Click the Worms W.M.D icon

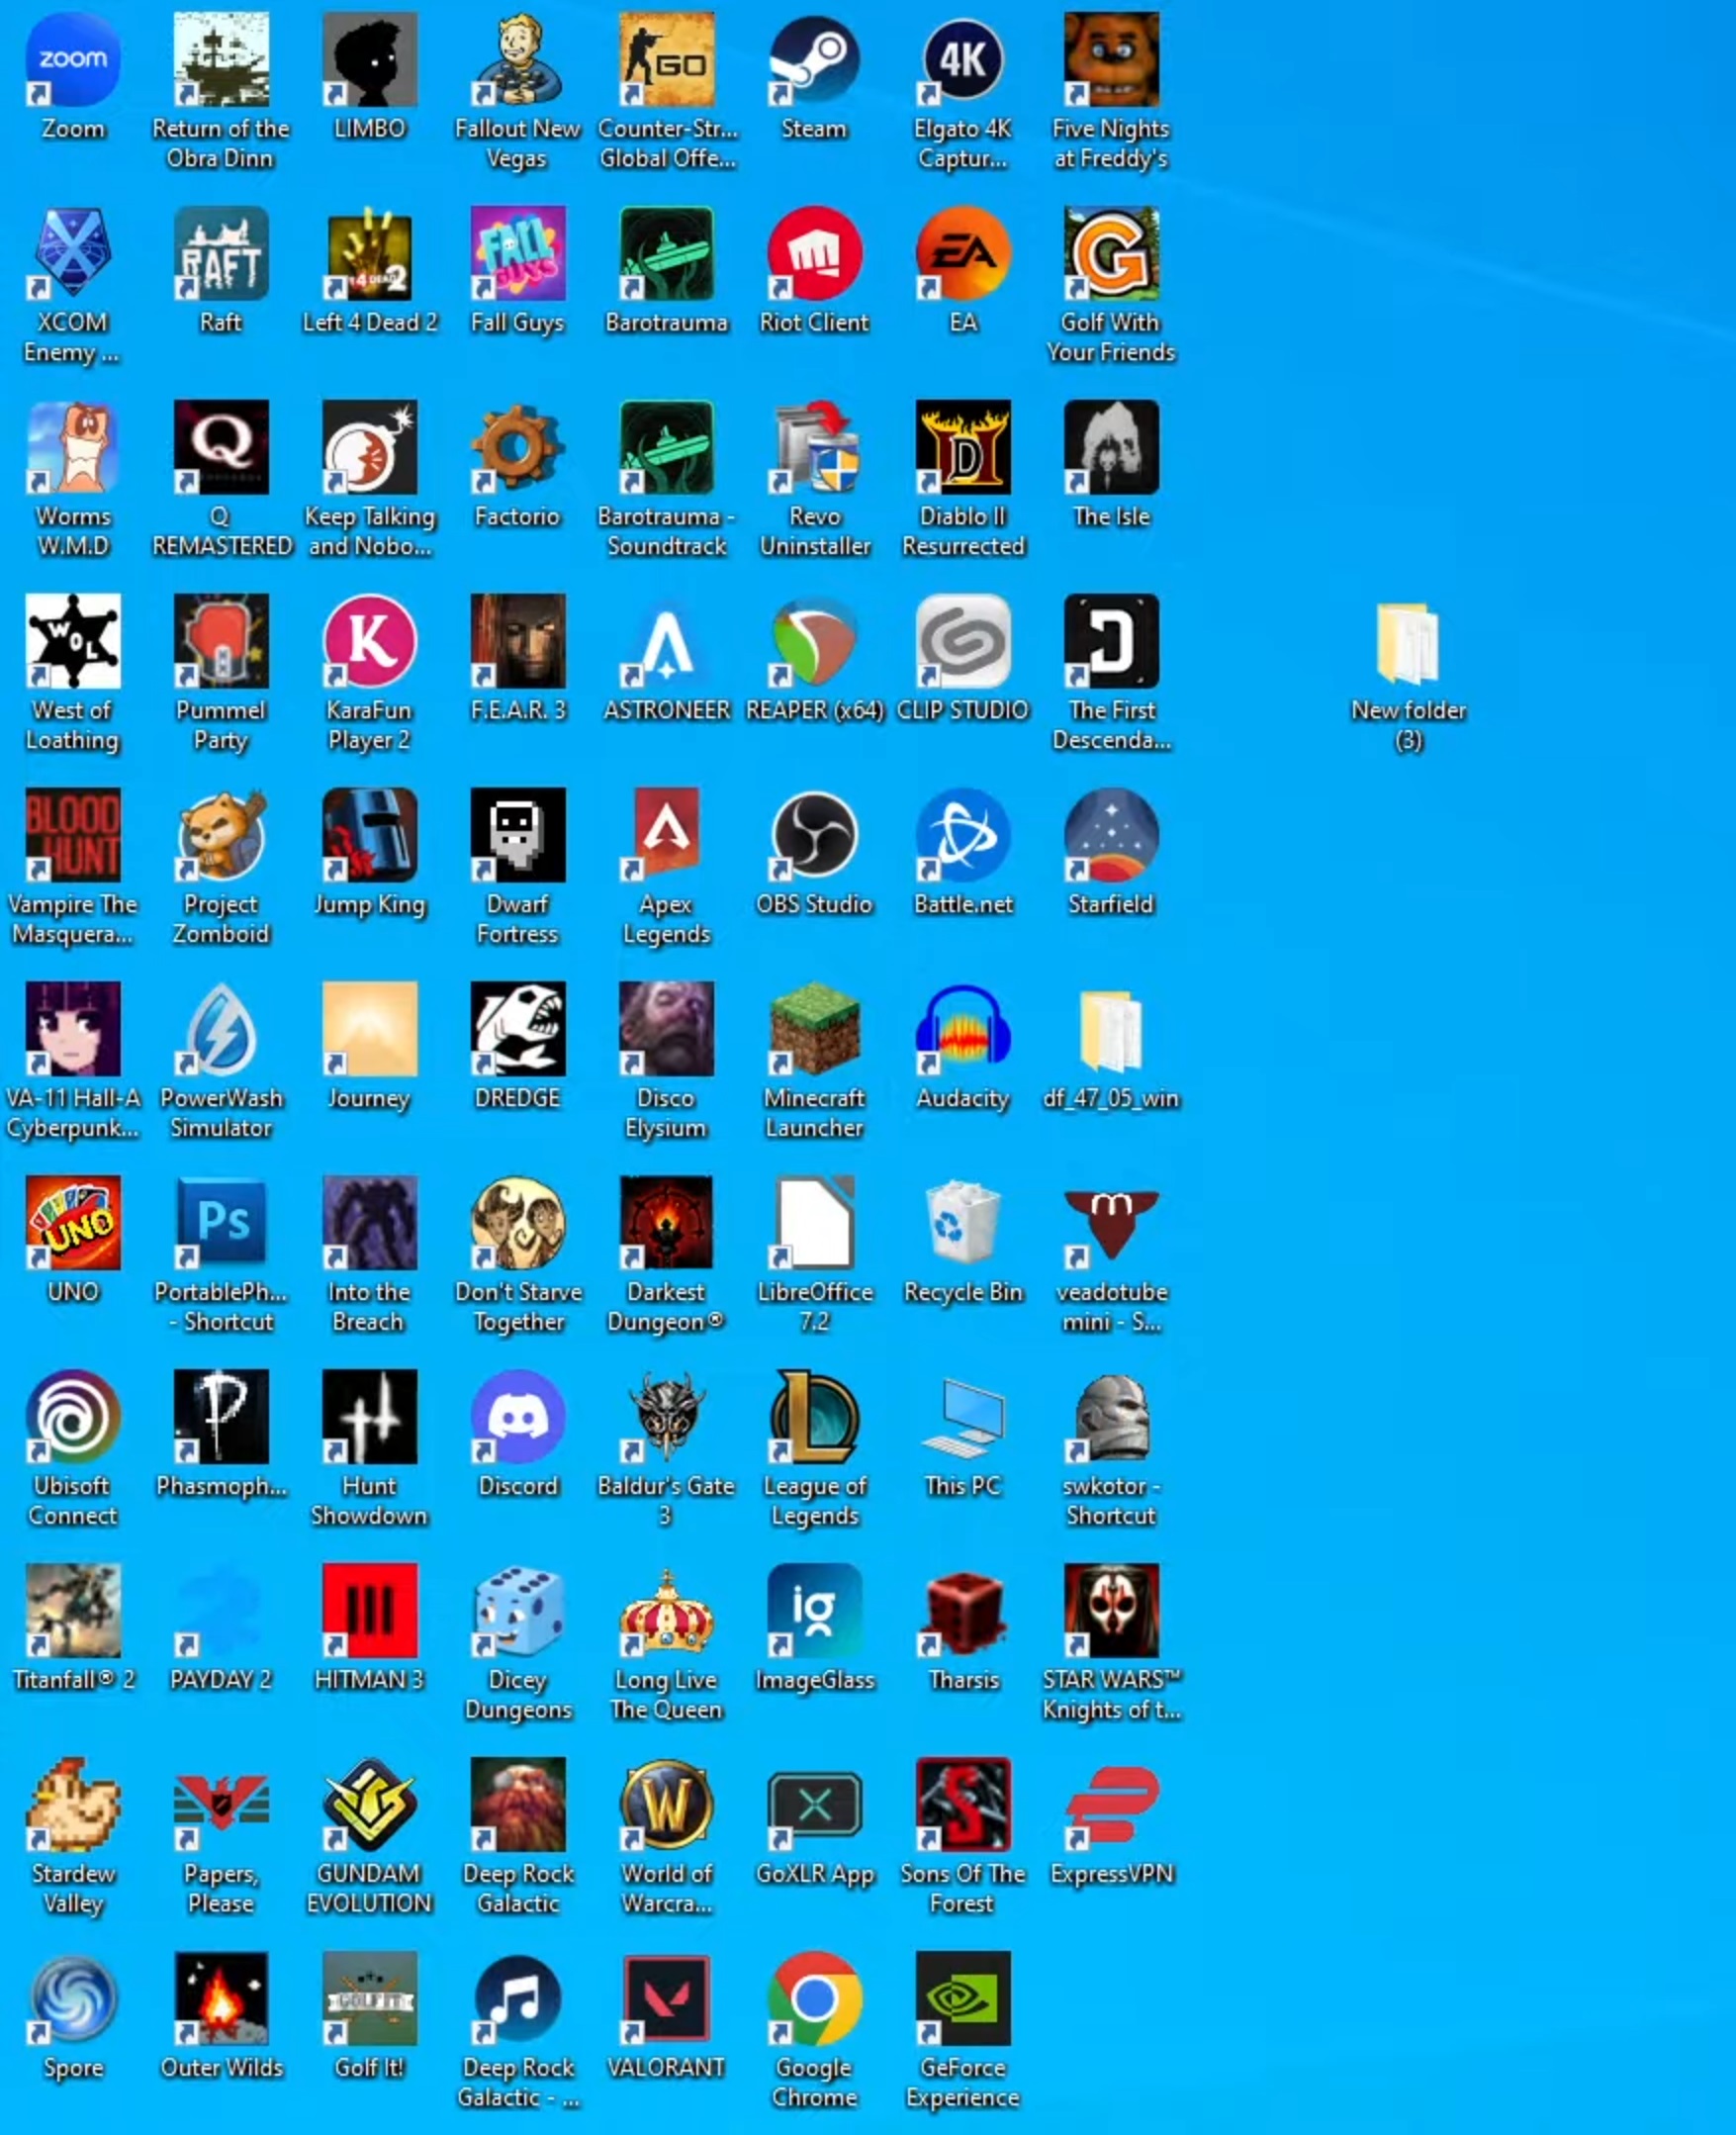(73, 448)
